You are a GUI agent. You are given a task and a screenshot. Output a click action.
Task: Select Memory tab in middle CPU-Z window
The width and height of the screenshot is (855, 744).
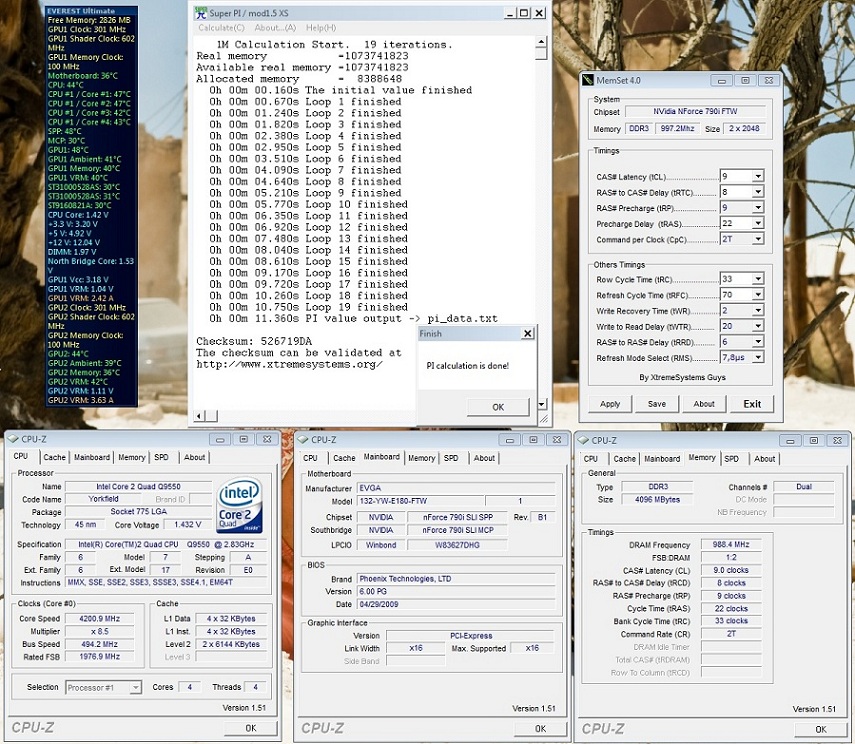click(422, 458)
